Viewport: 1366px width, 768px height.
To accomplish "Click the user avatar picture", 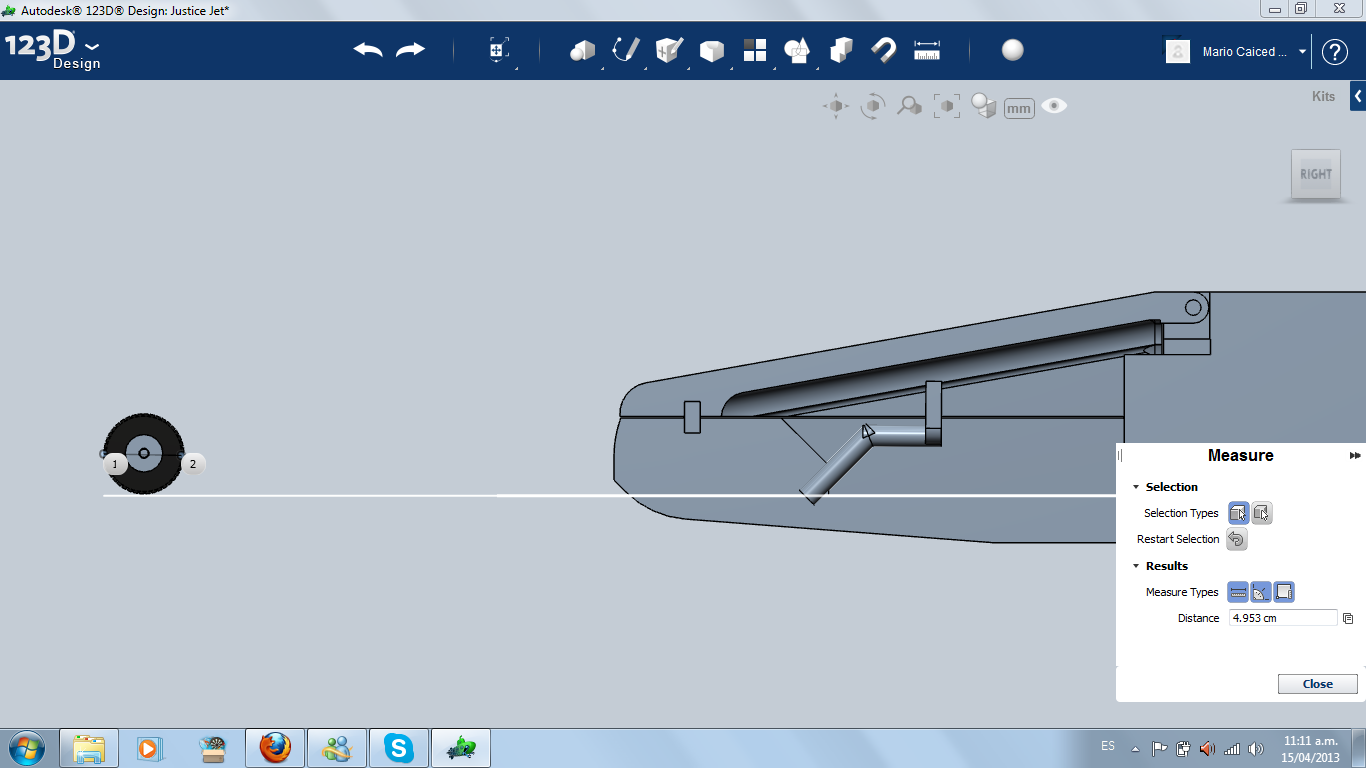I will coord(1178,51).
